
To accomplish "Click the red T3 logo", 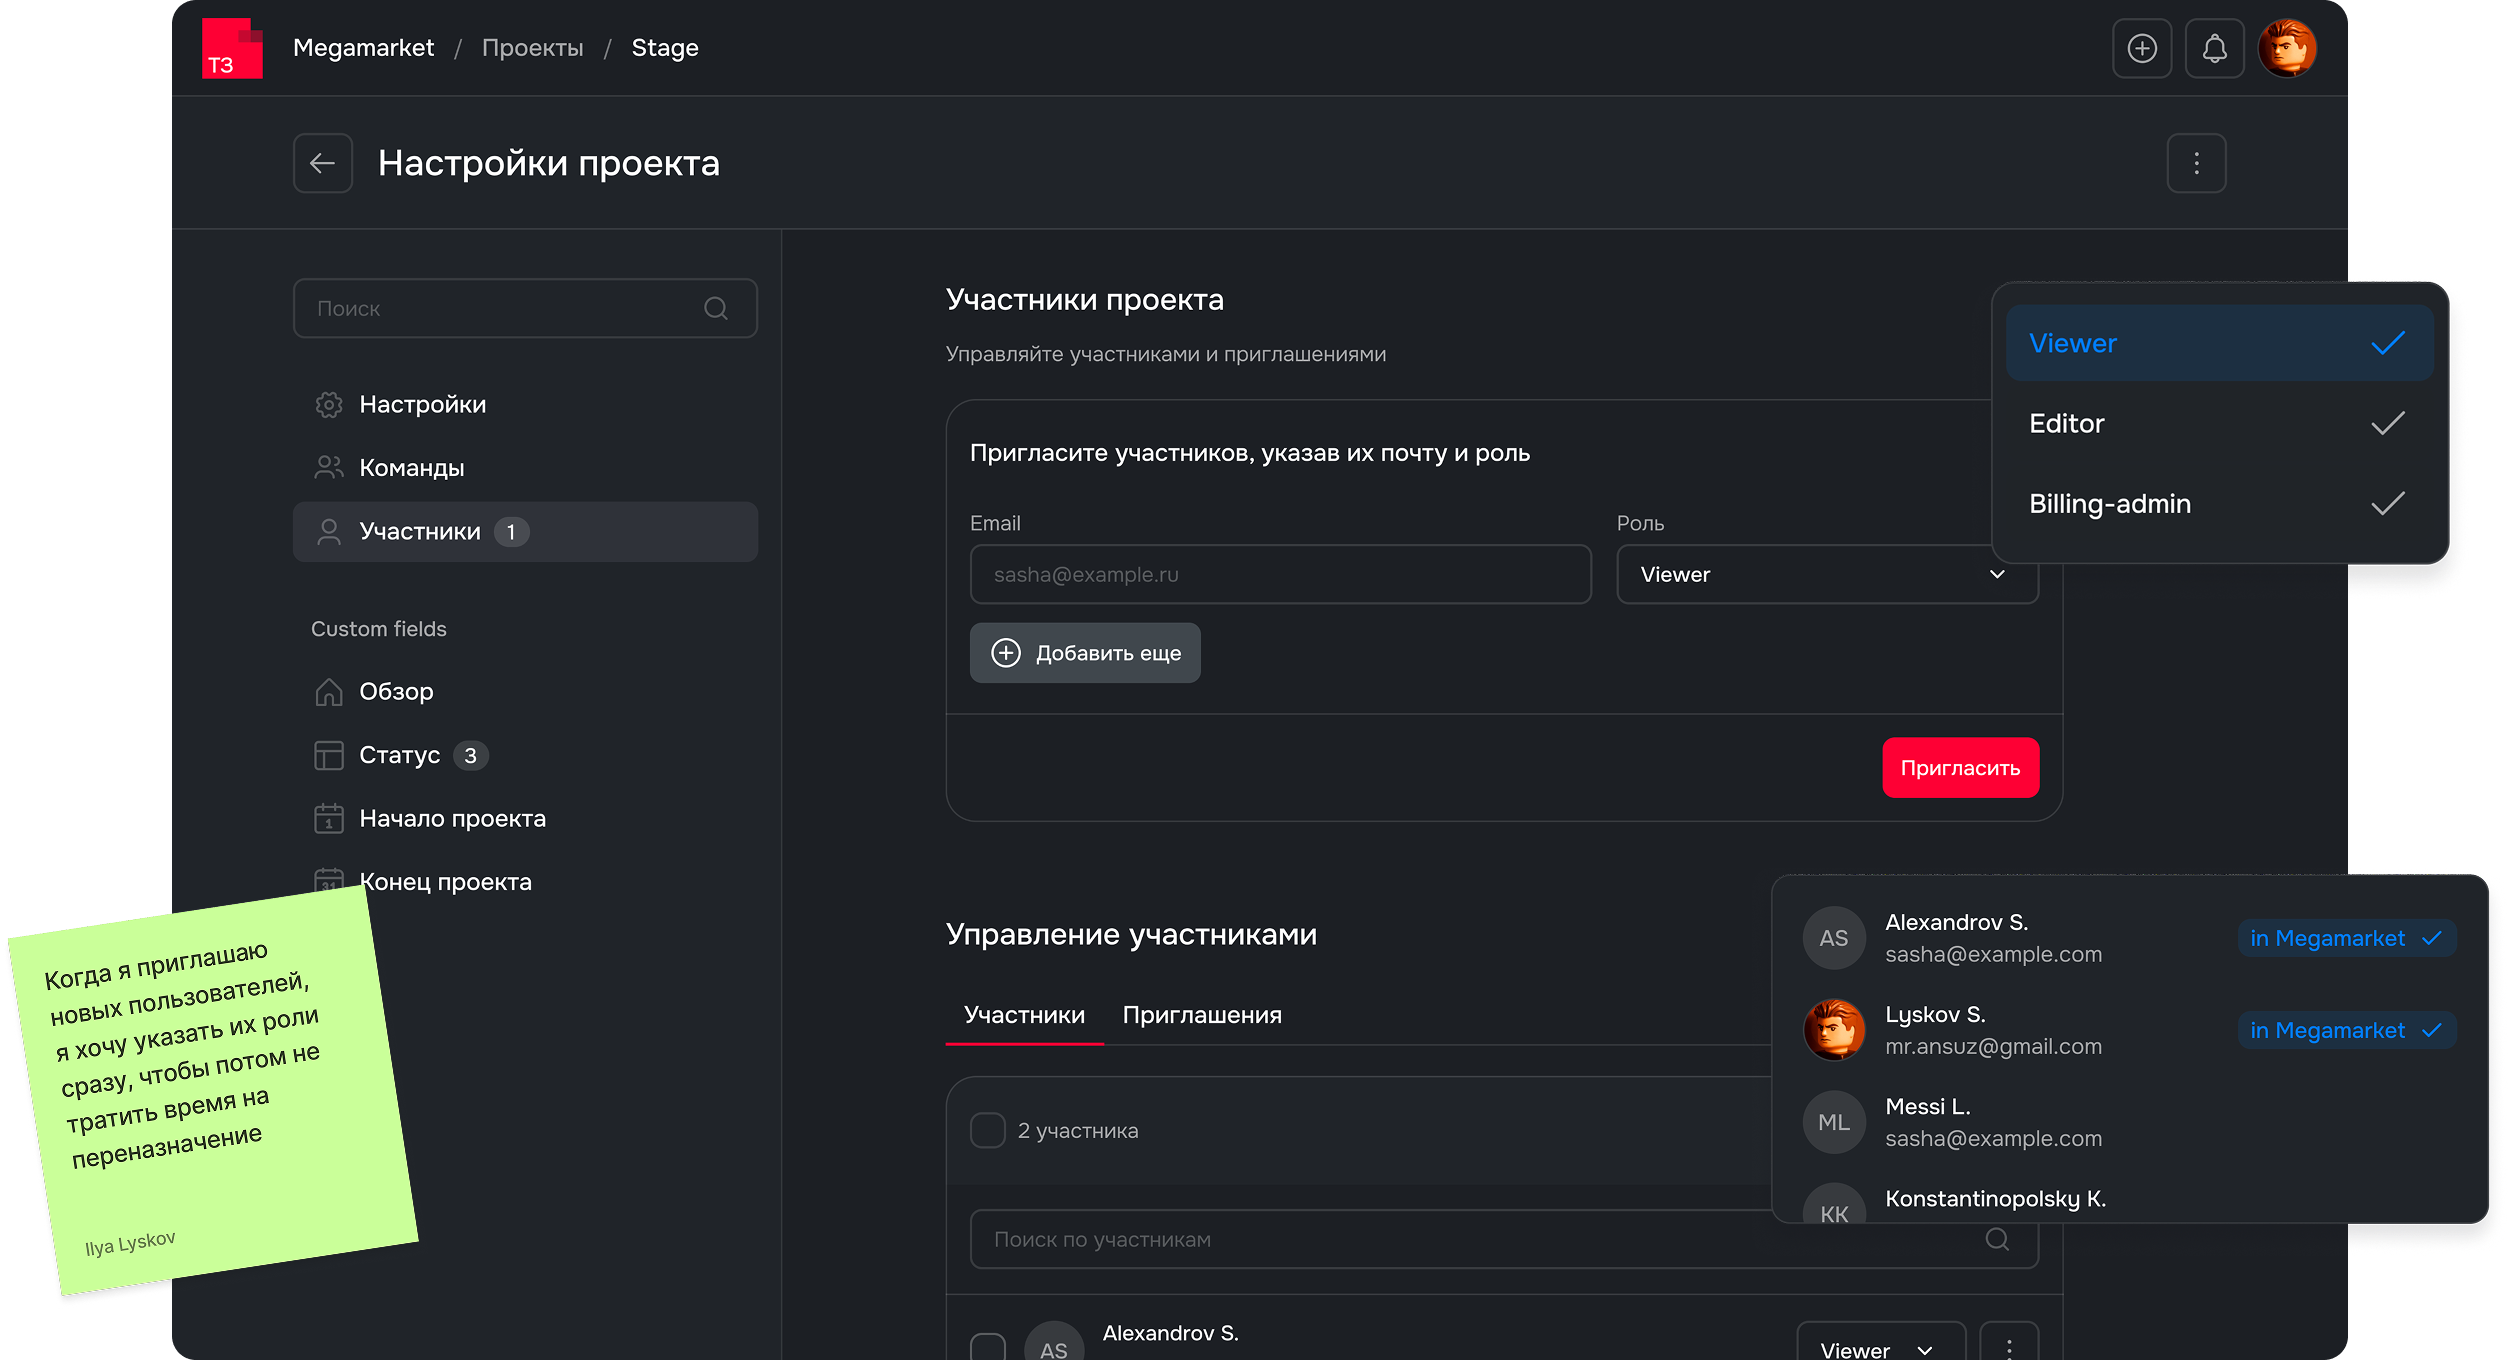I will pyautogui.click(x=232, y=48).
